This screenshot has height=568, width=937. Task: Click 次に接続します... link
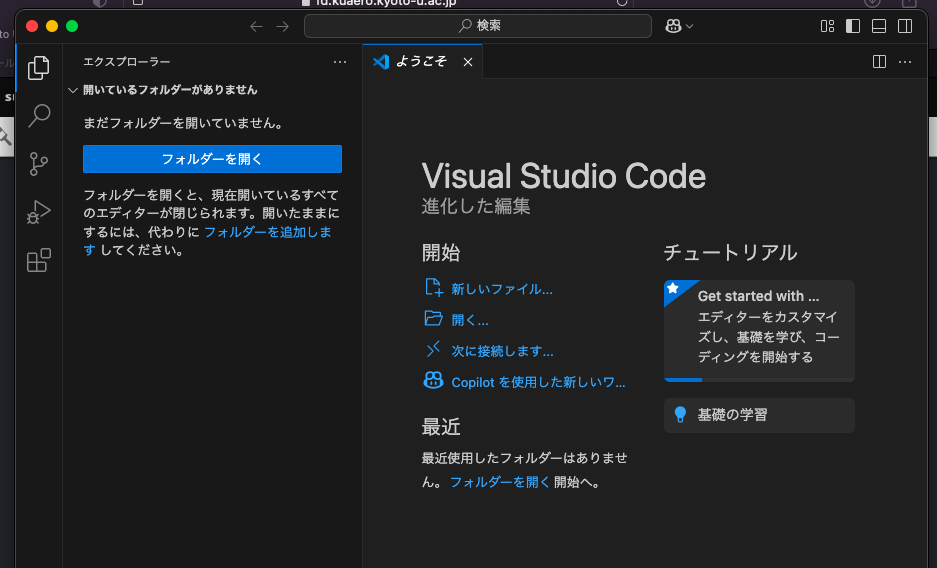pyautogui.click(x=502, y=351)
